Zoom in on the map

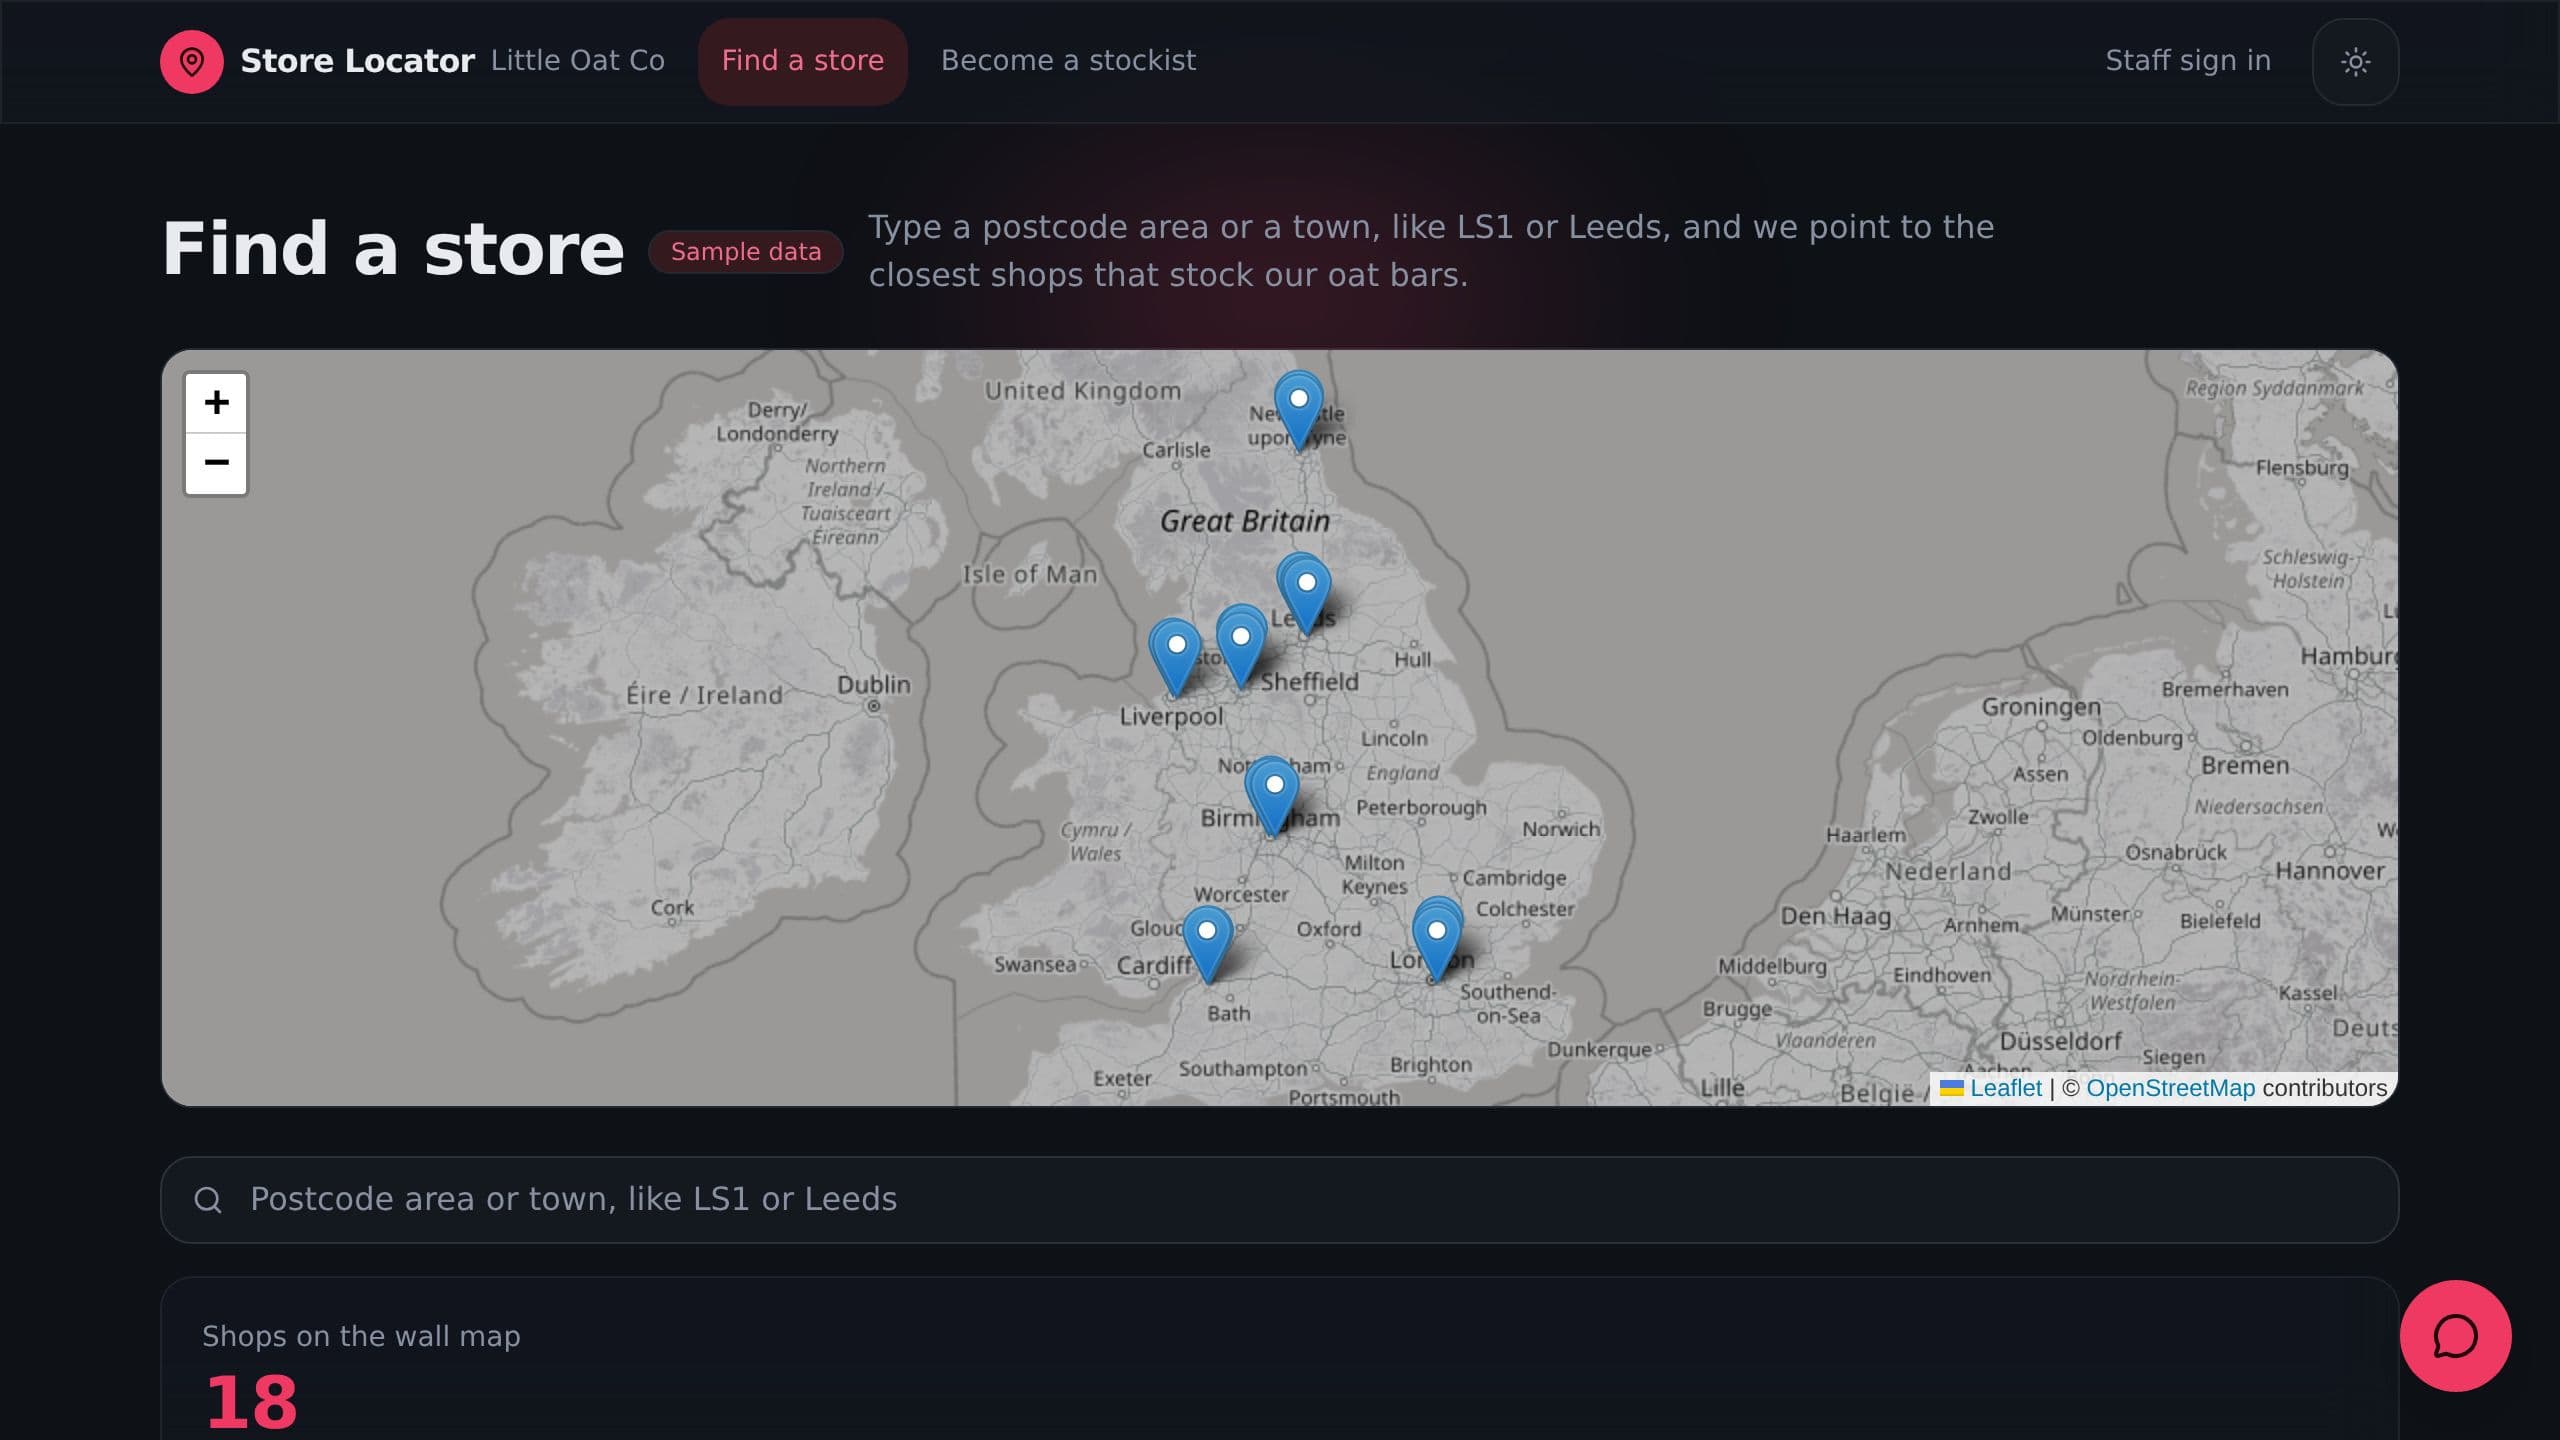click(x=216, y=403)
